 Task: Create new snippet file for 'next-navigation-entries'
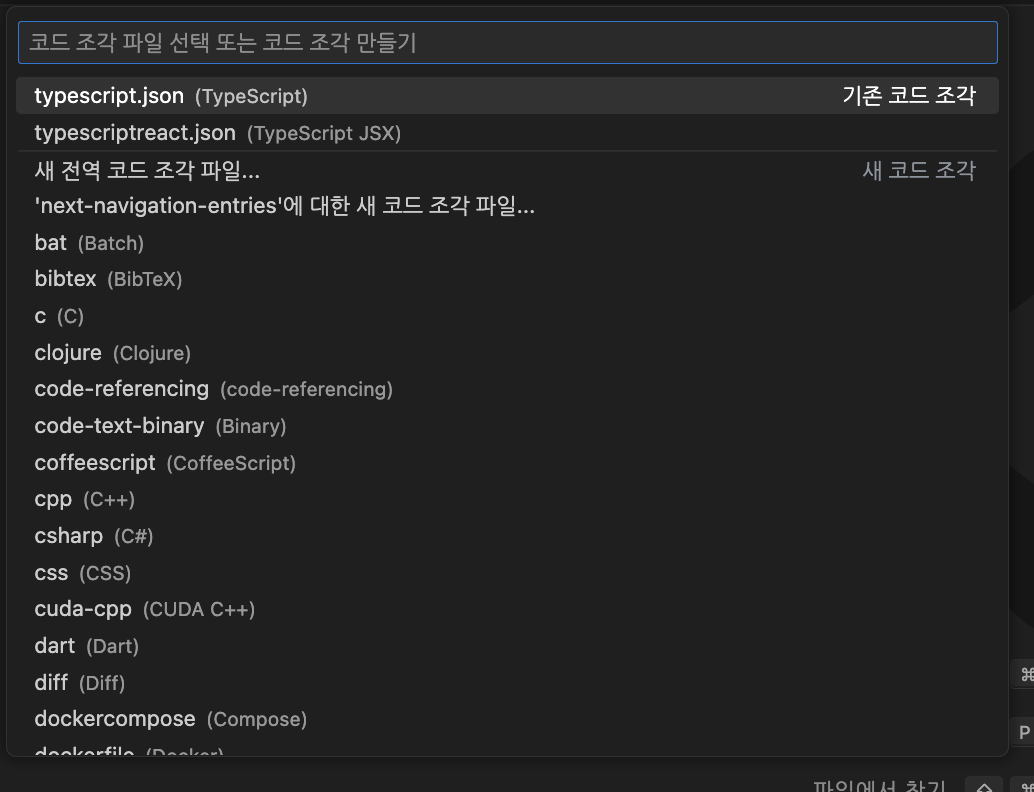pos(507,206)
